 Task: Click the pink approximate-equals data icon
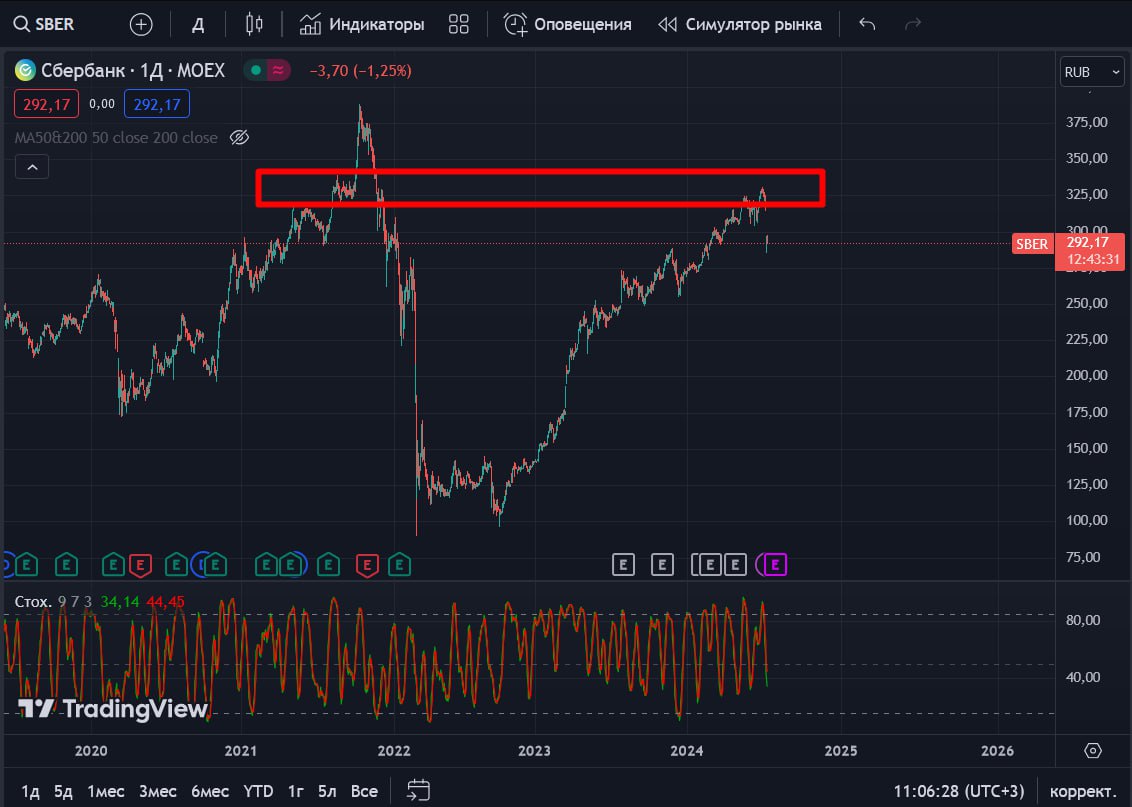pyautogui.click(x=278, y=70)
